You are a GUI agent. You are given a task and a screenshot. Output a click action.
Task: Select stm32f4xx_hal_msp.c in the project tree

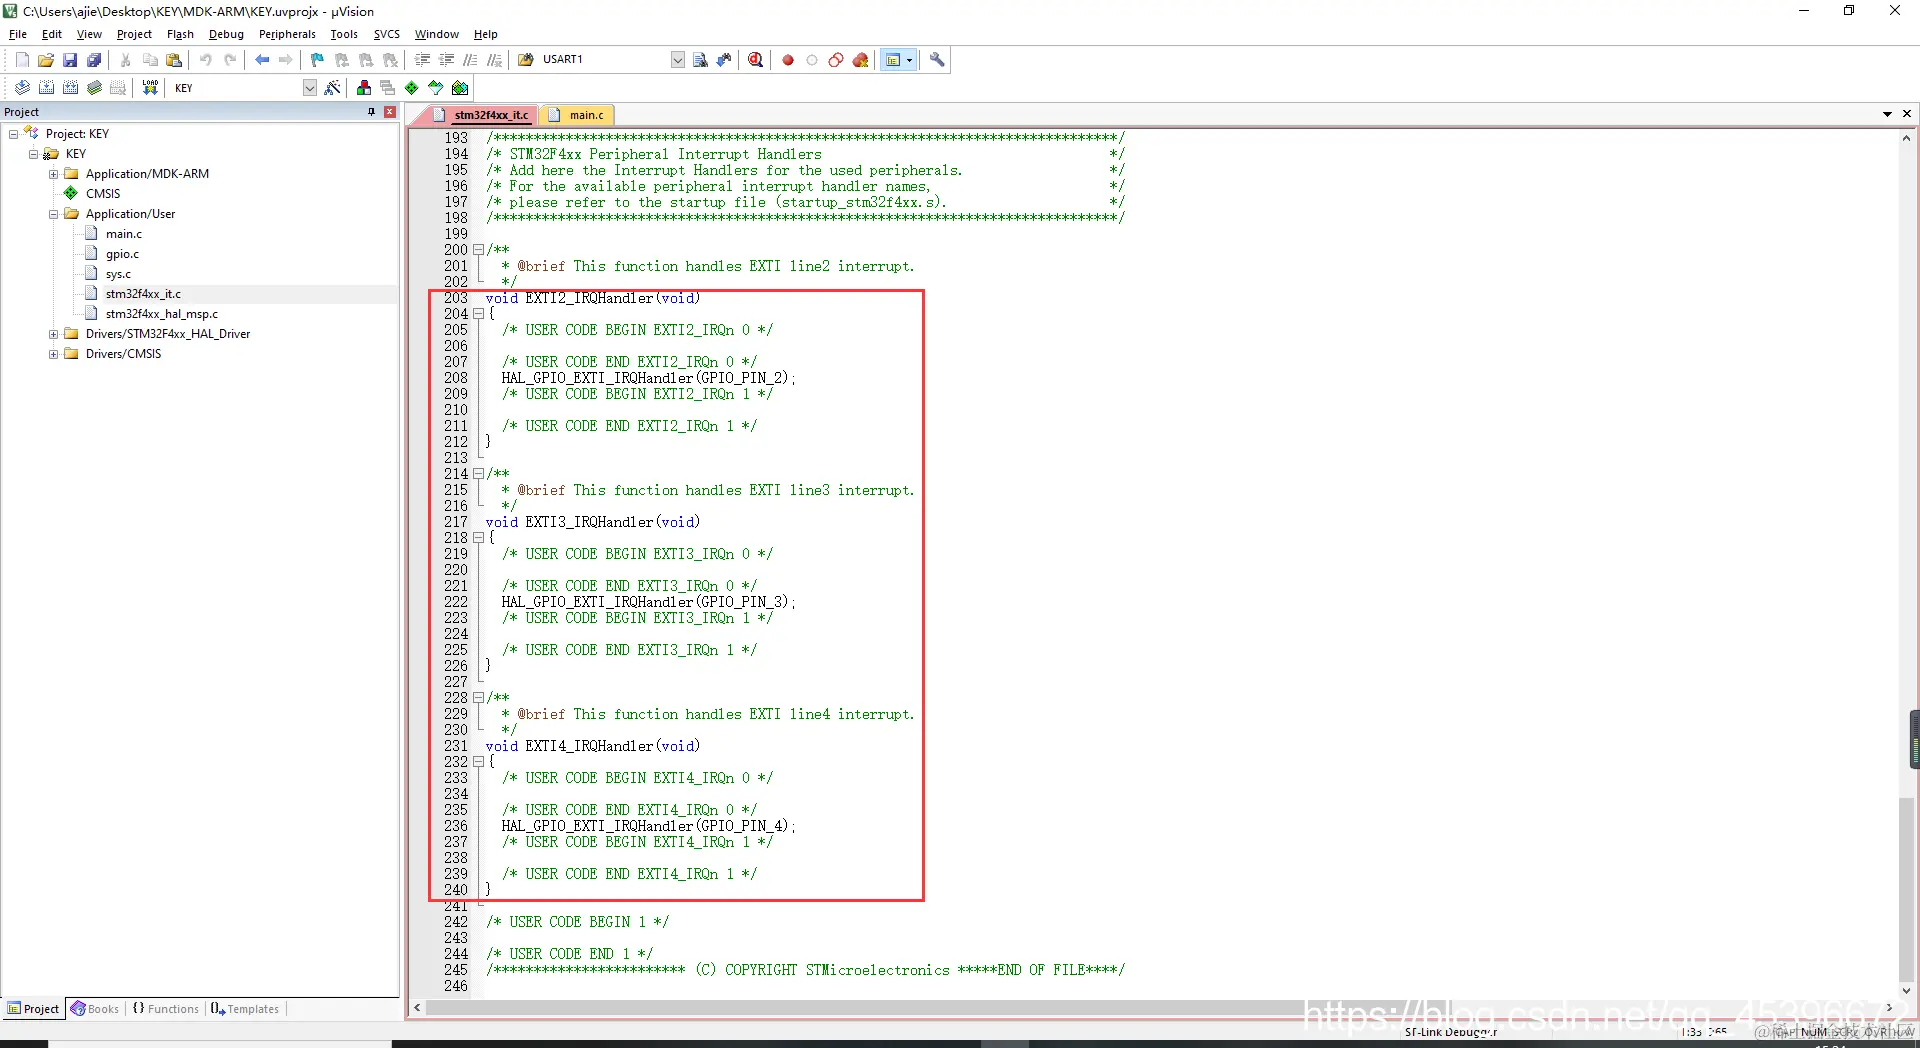[161, 314]
